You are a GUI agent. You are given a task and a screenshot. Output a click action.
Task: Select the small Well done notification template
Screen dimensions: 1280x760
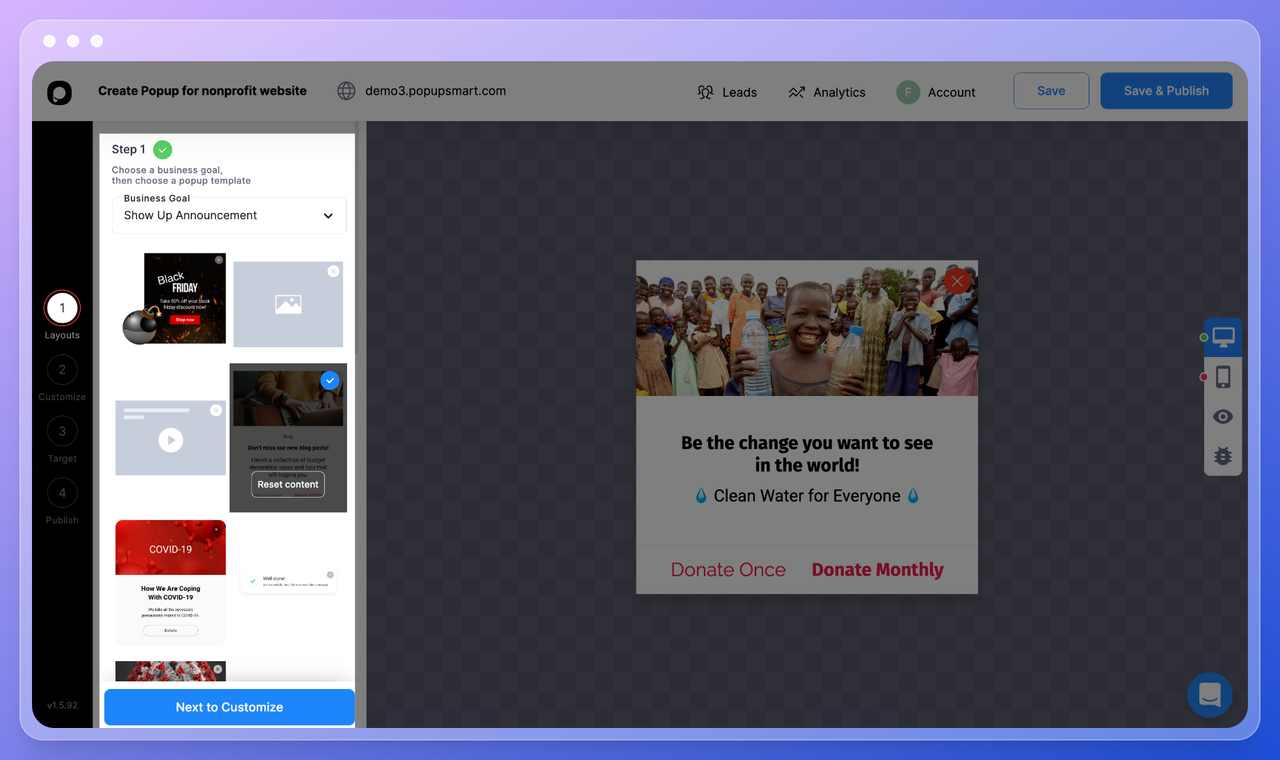click(288, 581)
